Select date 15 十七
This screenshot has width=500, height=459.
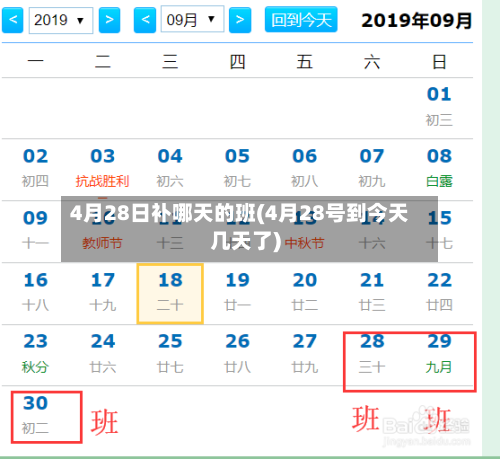tap(439, 231)
